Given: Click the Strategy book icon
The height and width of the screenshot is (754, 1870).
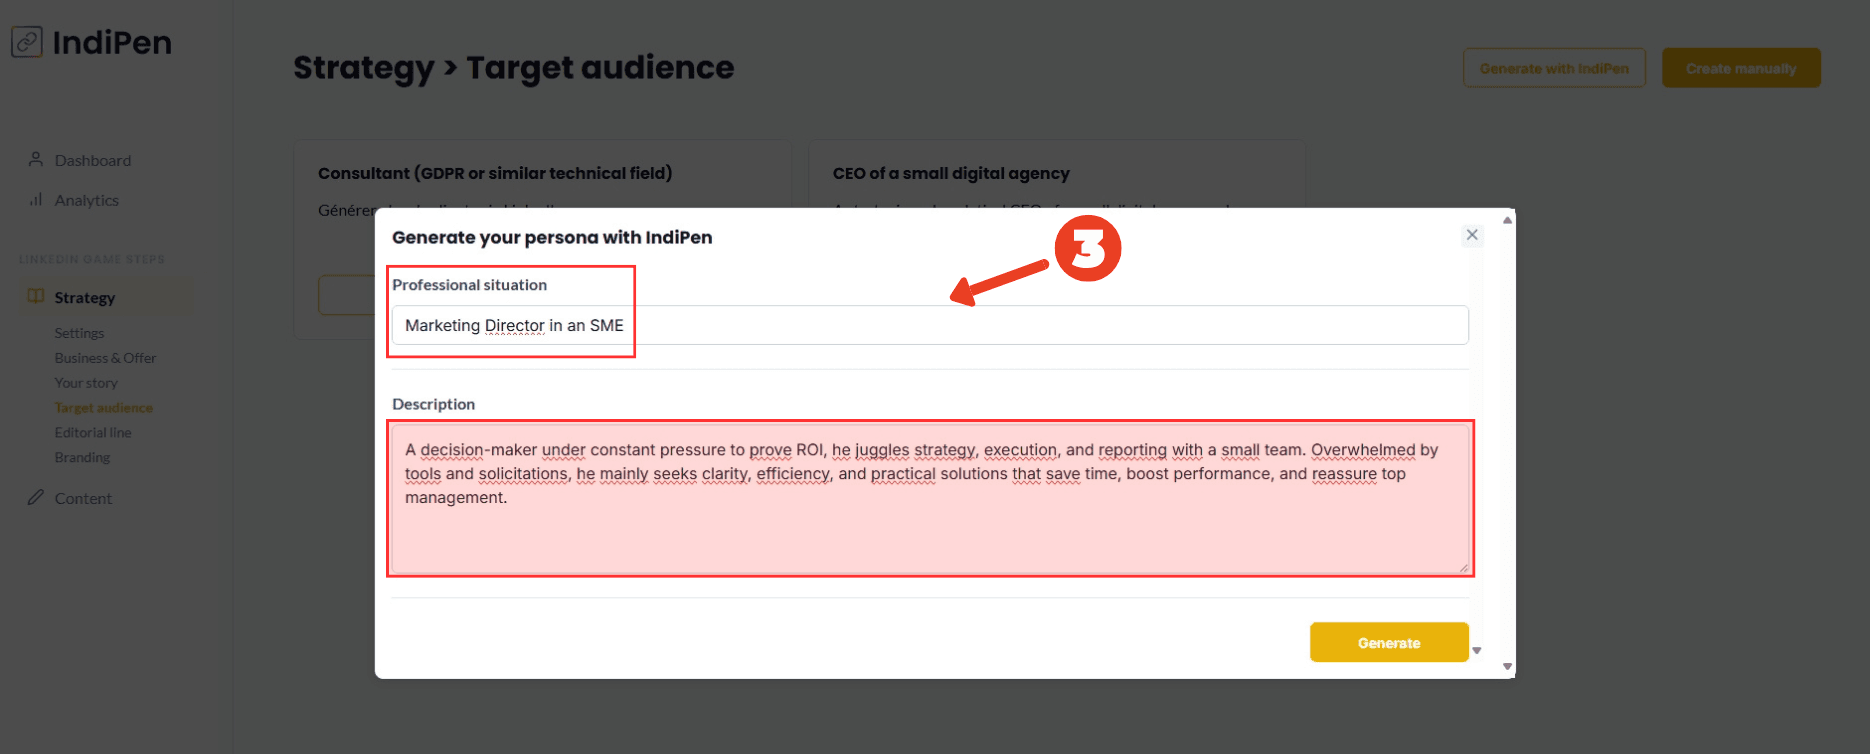Looking at the screenshot, I should 36,297.
